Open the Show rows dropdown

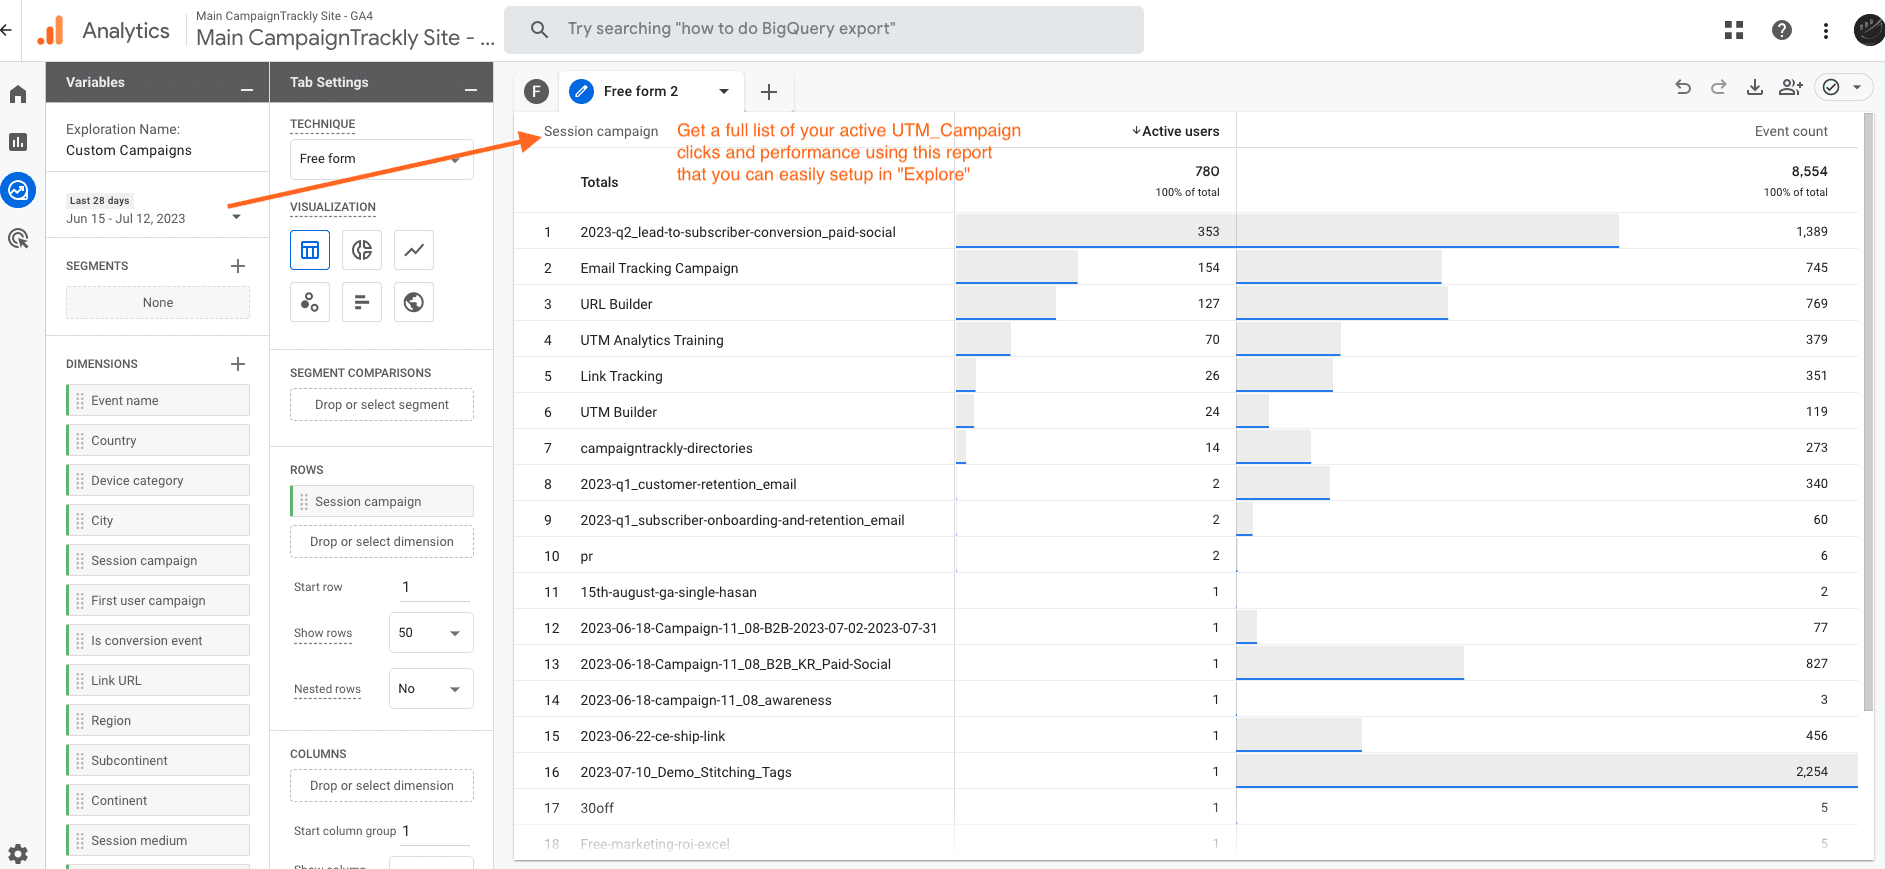click(430, 633)
